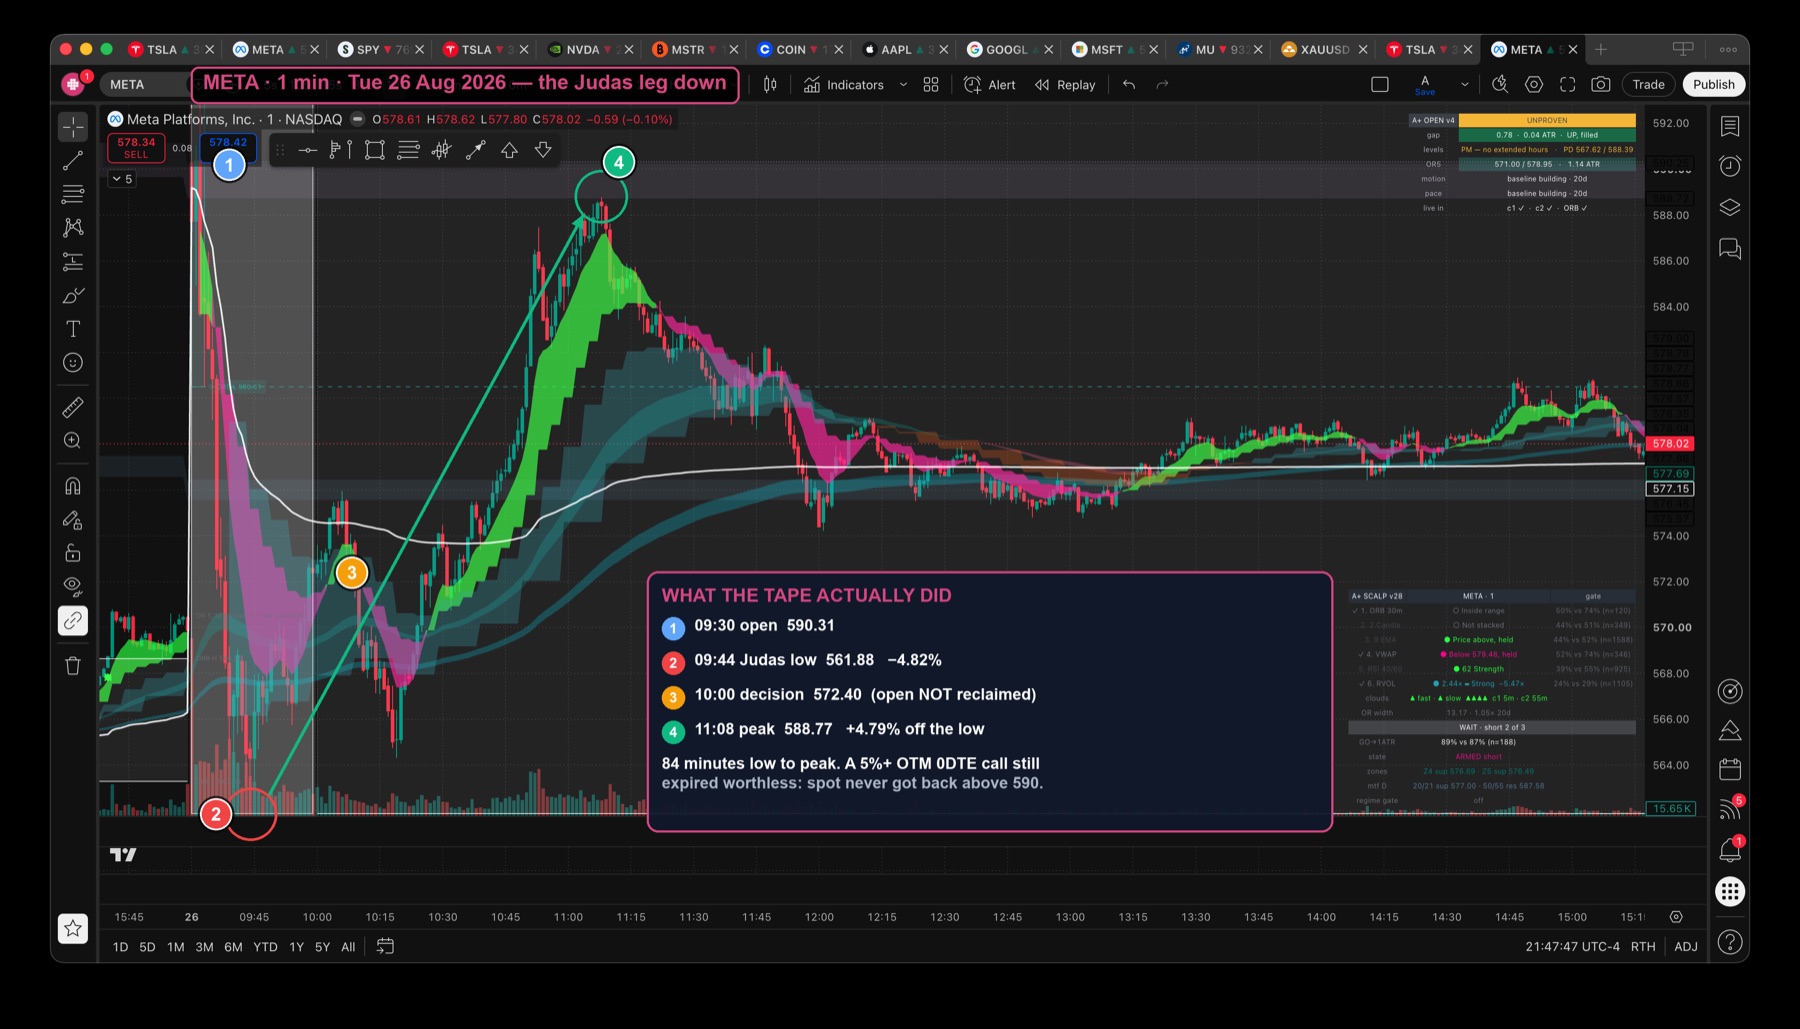Select horizontal line in floating drawing toolbar

(x=308, y=150)
